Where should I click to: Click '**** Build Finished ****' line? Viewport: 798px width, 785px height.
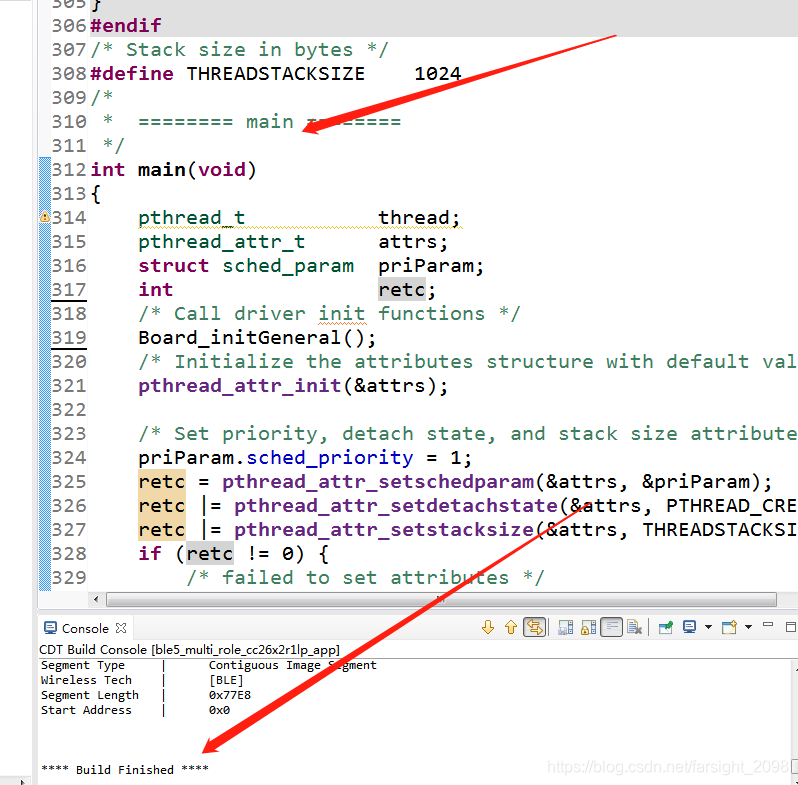coord(125,770)
